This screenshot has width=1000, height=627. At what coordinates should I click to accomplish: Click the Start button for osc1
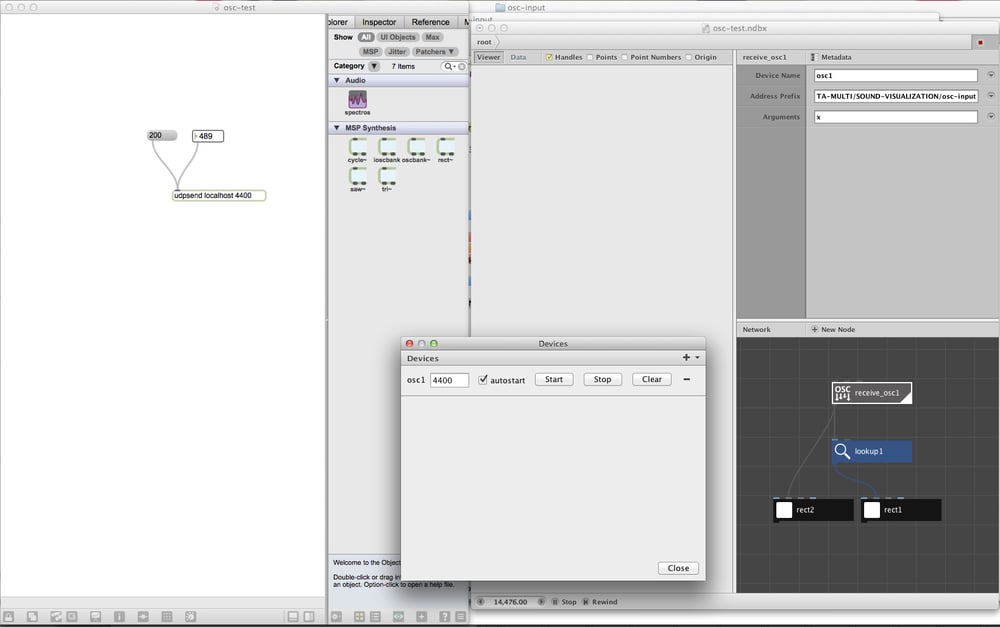pos(554,380)
